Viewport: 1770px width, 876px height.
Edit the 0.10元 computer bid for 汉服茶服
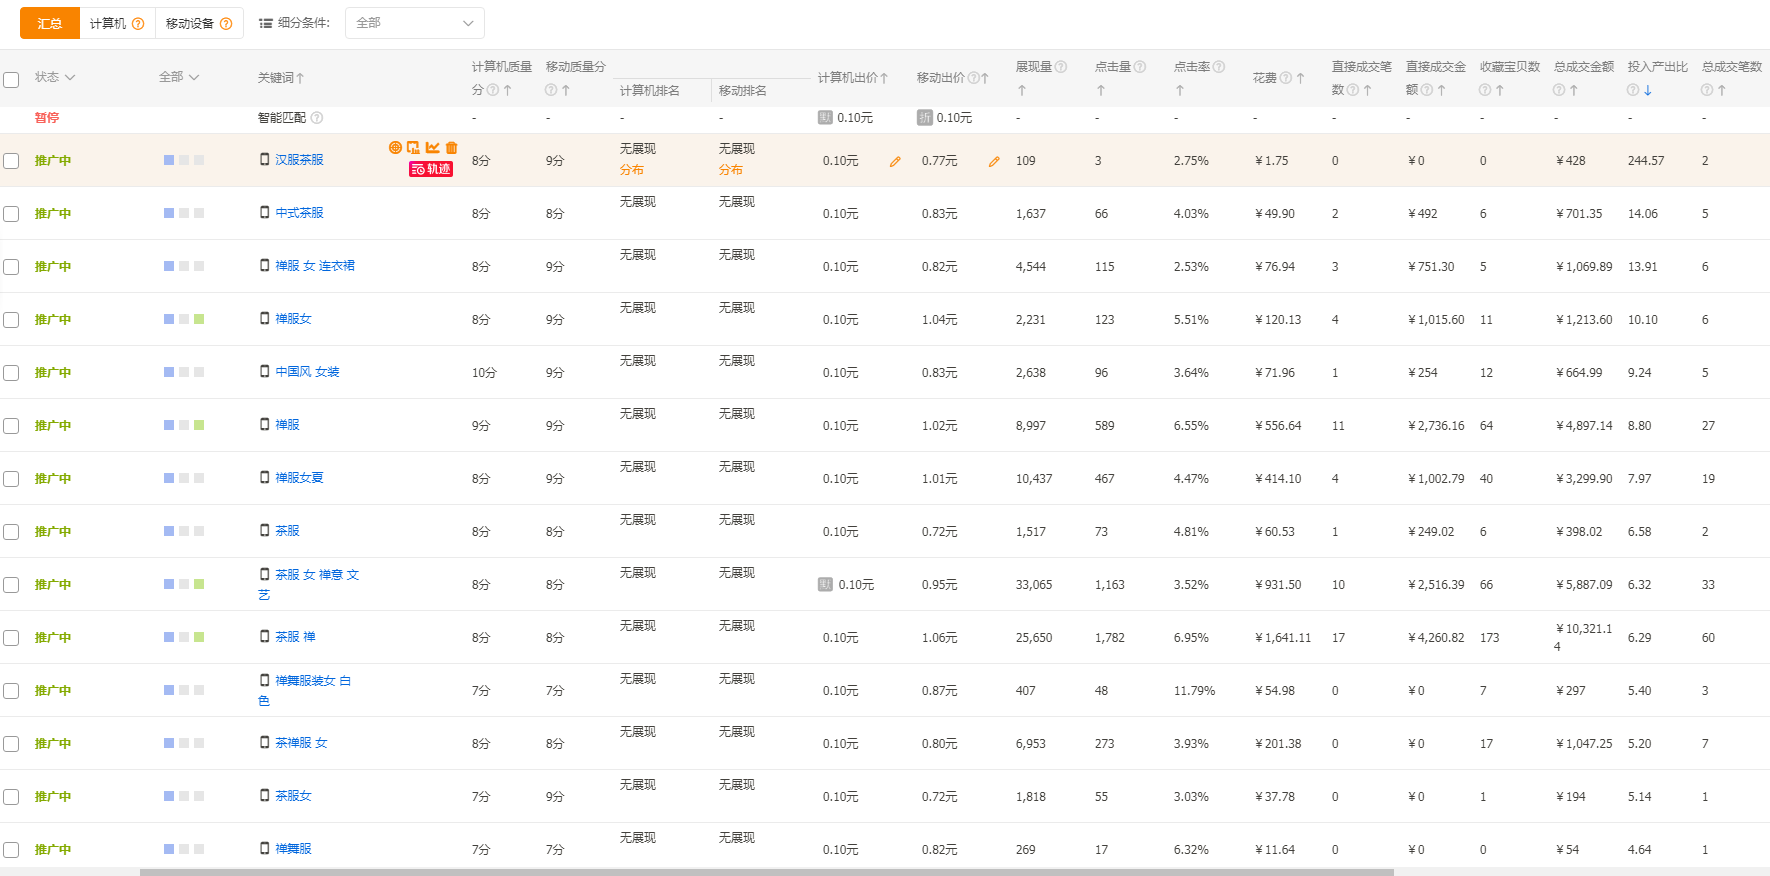pos(895,161)
